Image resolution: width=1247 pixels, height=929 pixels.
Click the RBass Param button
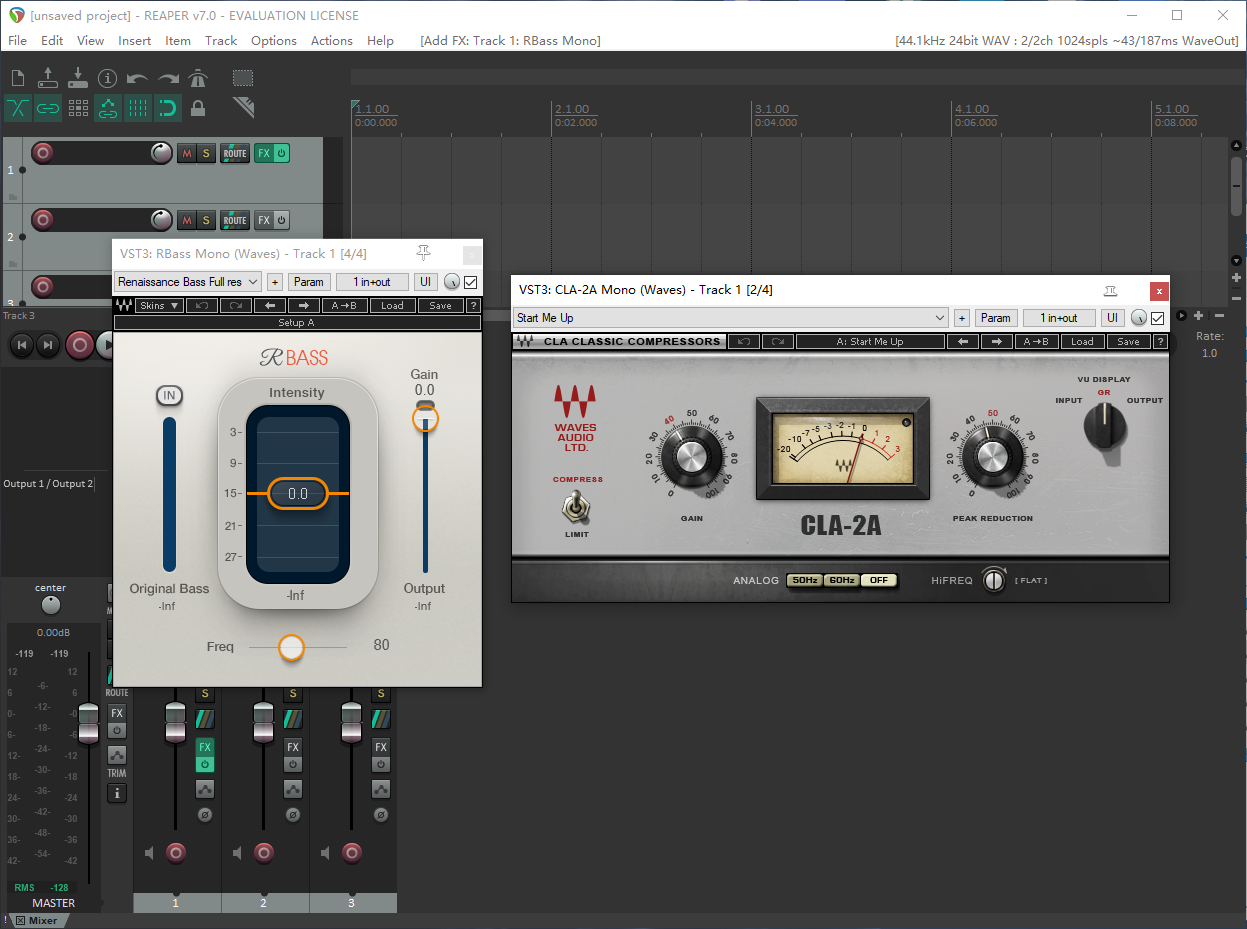point(309,282)
